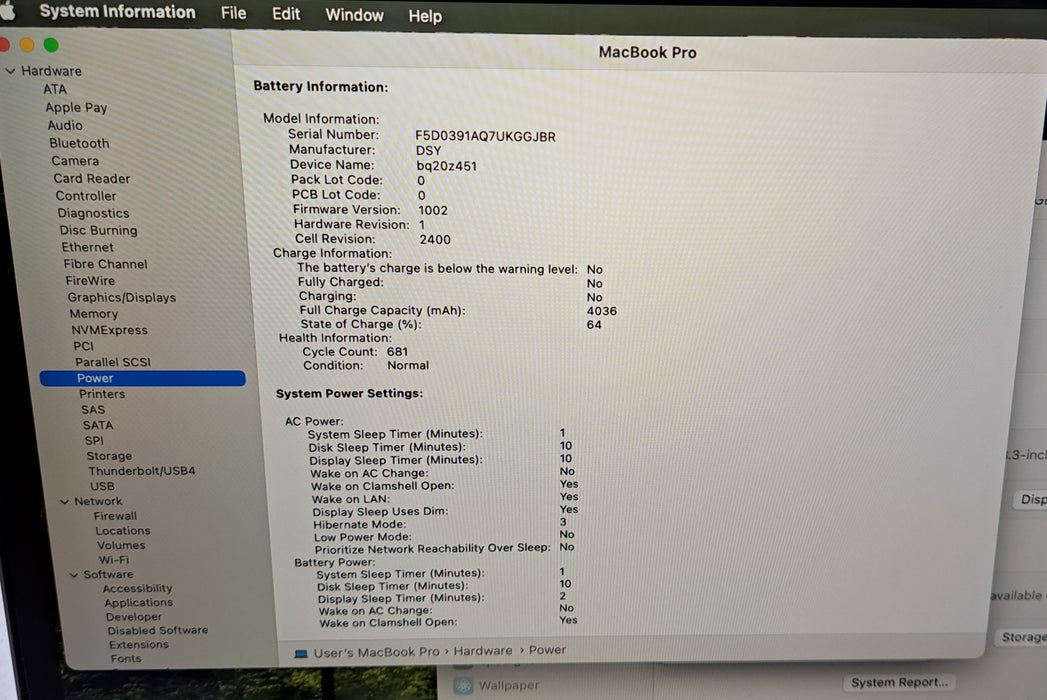The image size is (1047, 700).
Task: Select Parallel SCSI in the sidebar
Action: pyautogui.click(x=113, y=362)
